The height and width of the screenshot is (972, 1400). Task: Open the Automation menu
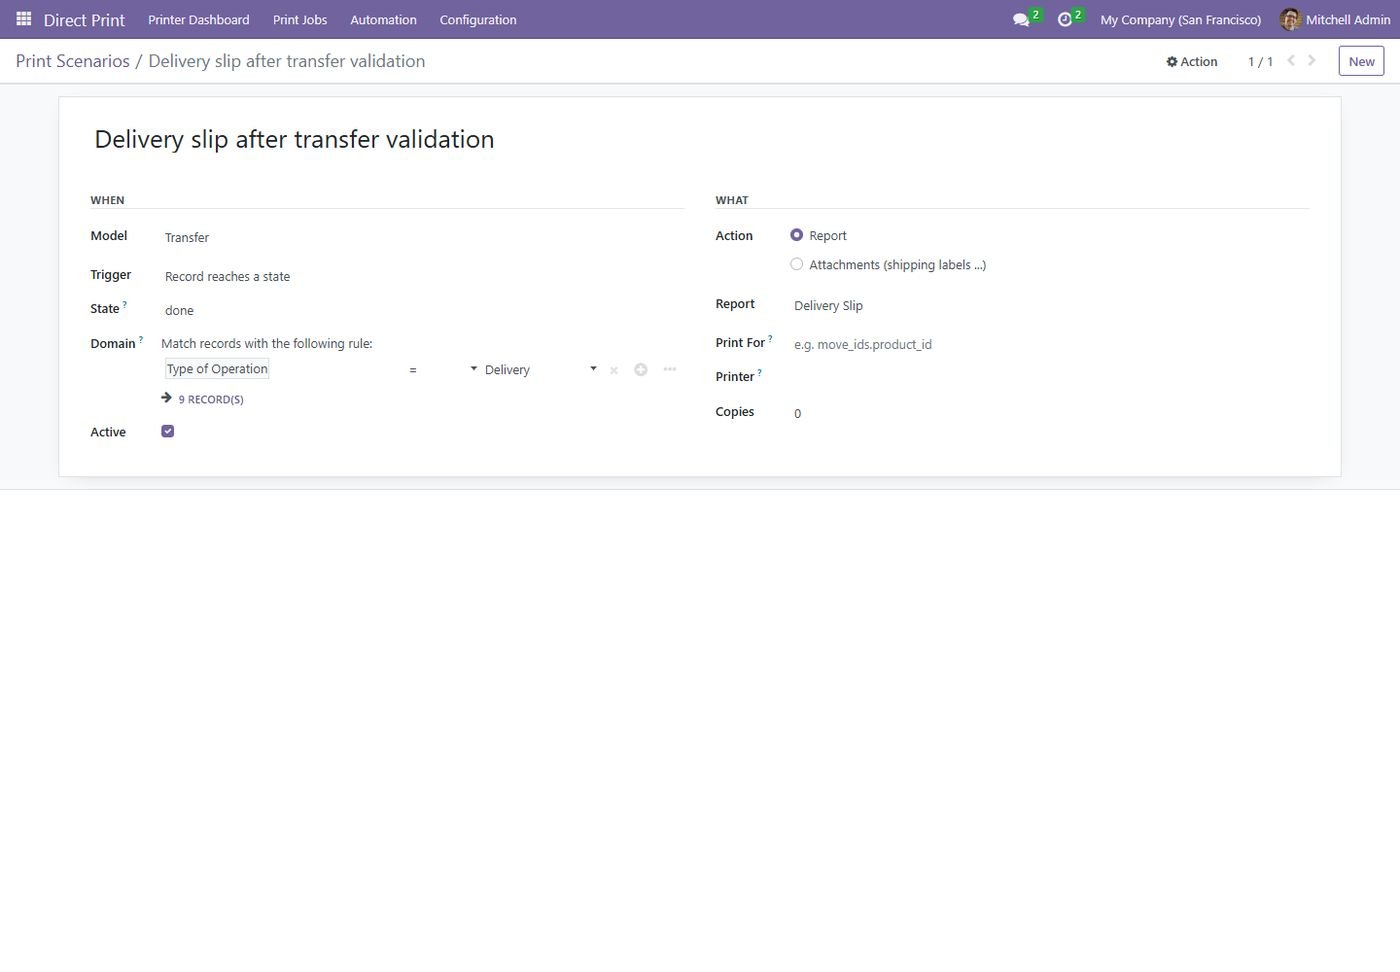[383, 20]
